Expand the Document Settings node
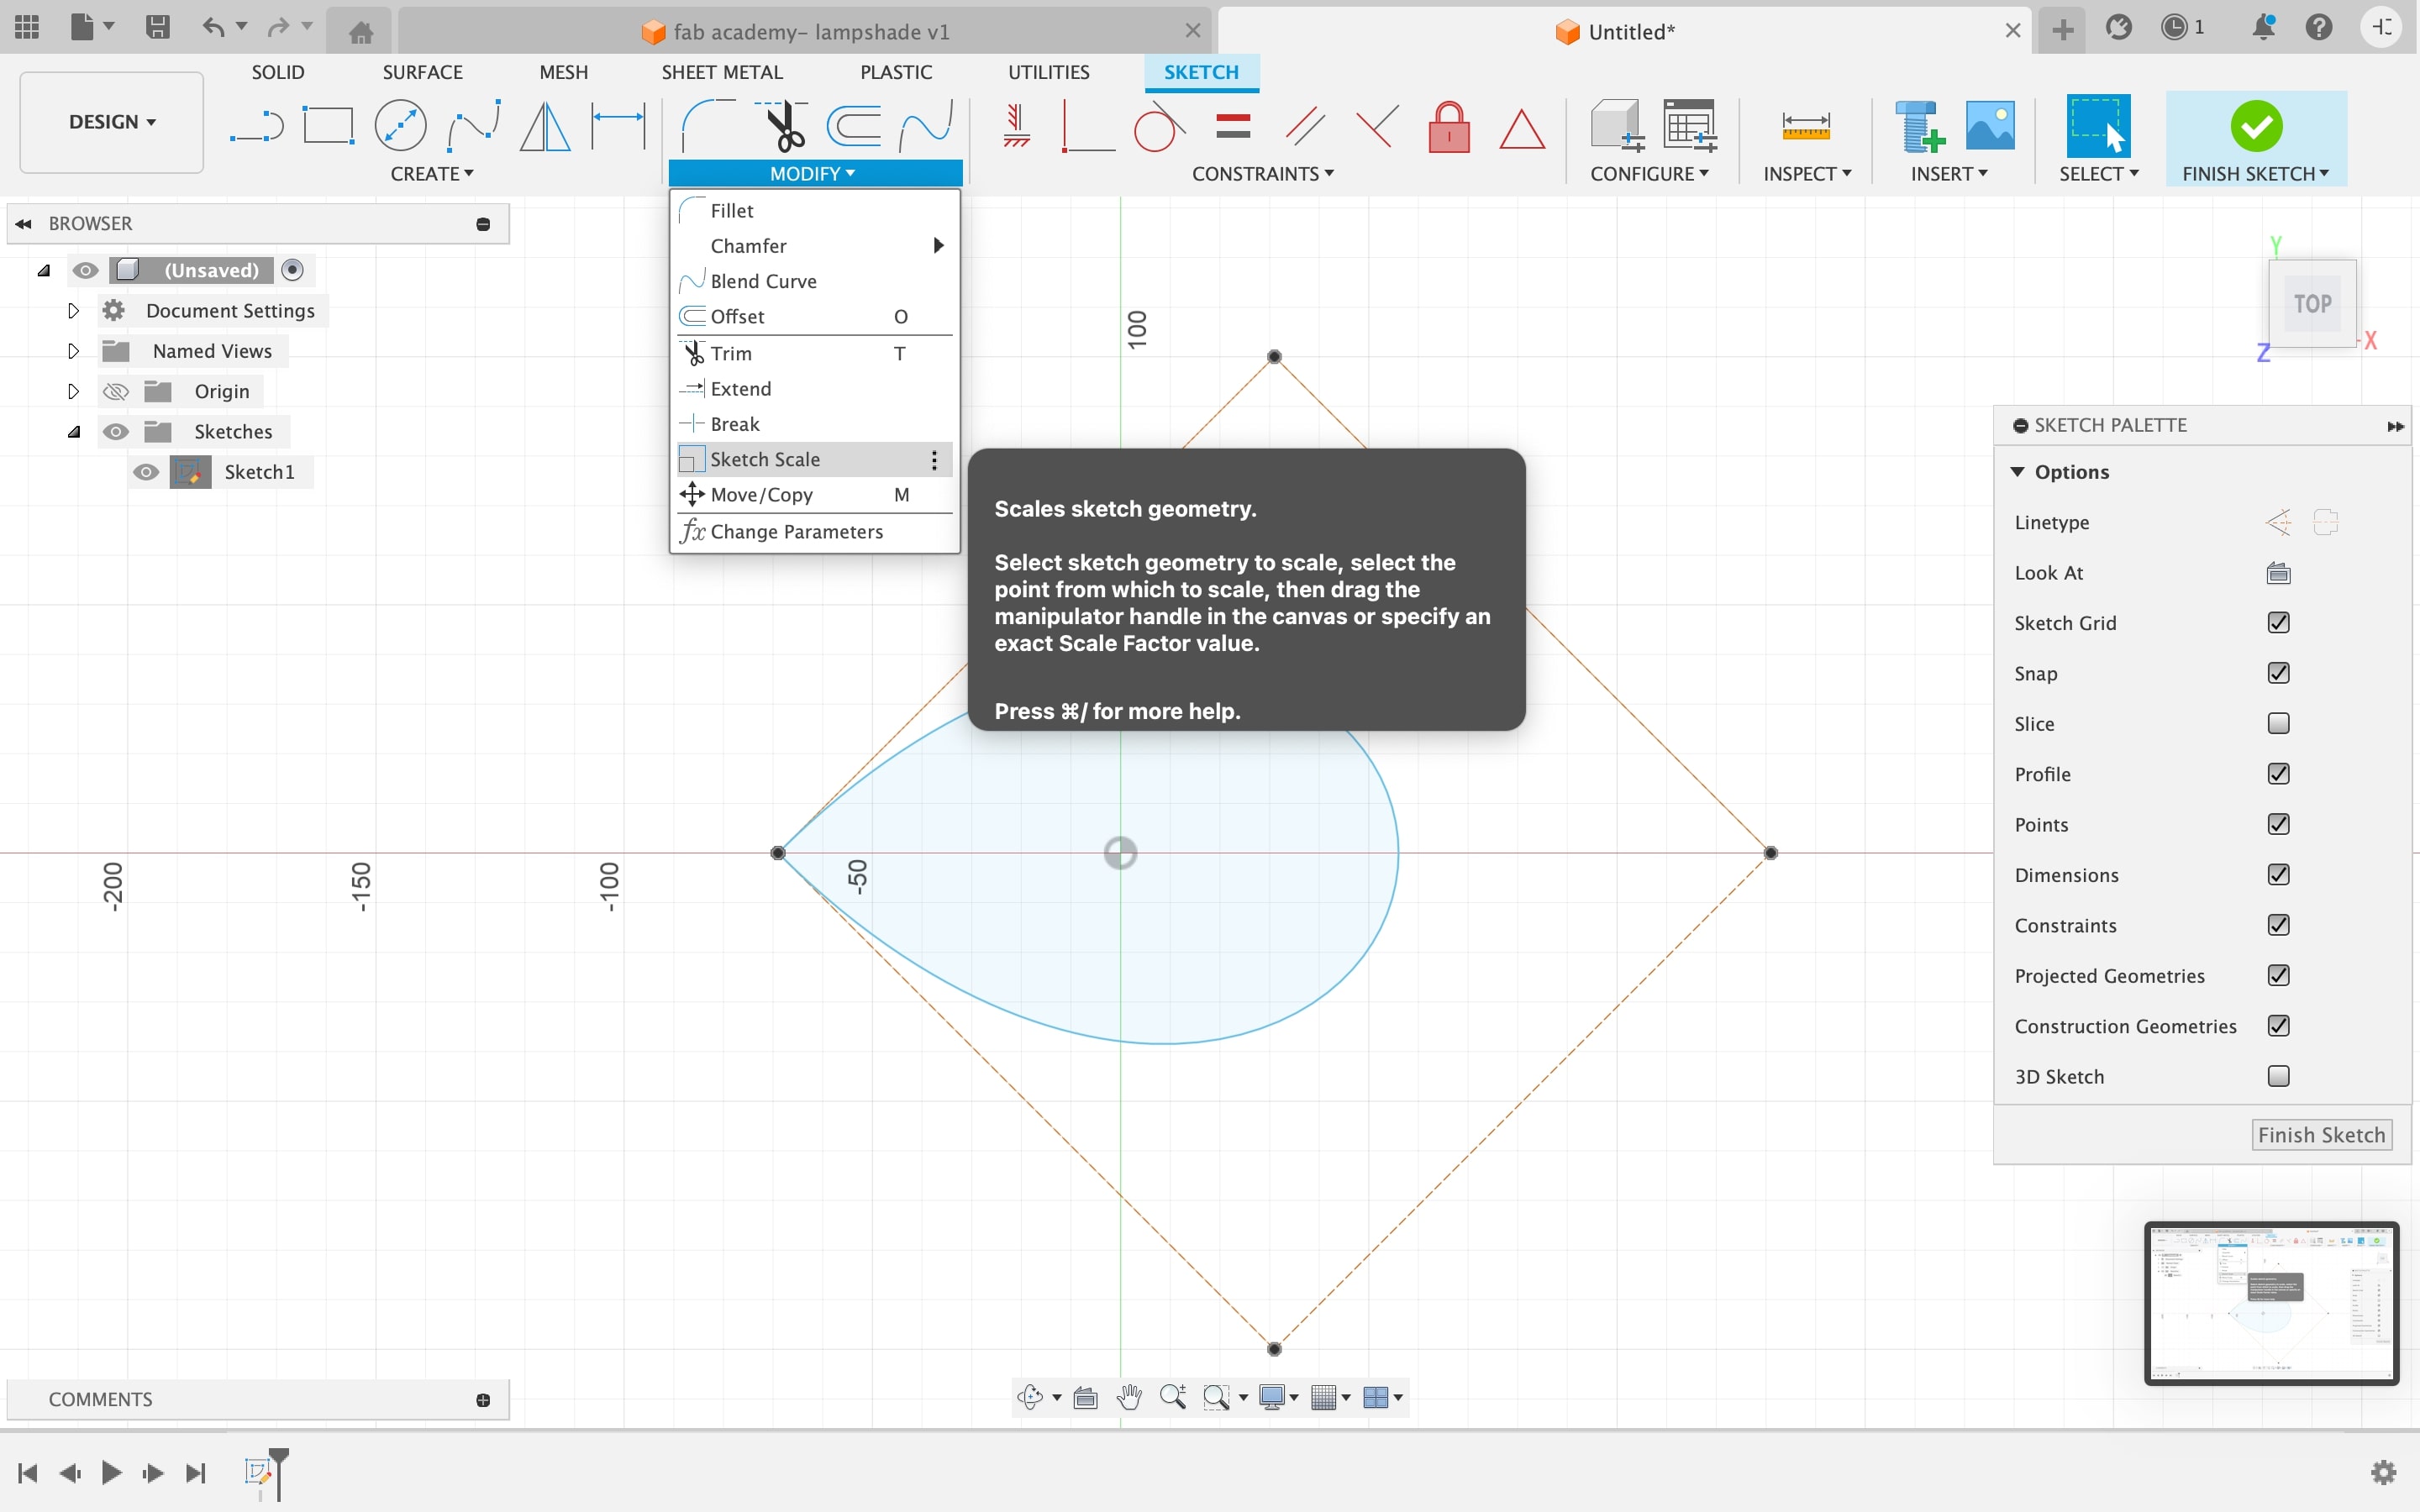 point(73,310)
